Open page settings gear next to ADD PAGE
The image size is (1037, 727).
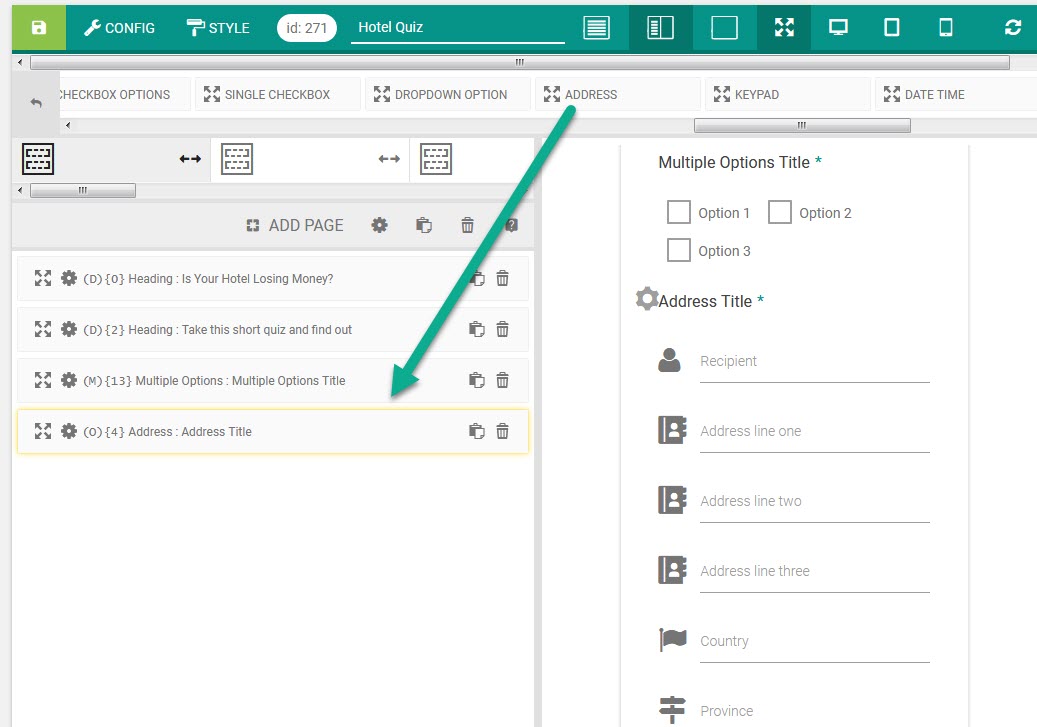(x=379, y=226)
